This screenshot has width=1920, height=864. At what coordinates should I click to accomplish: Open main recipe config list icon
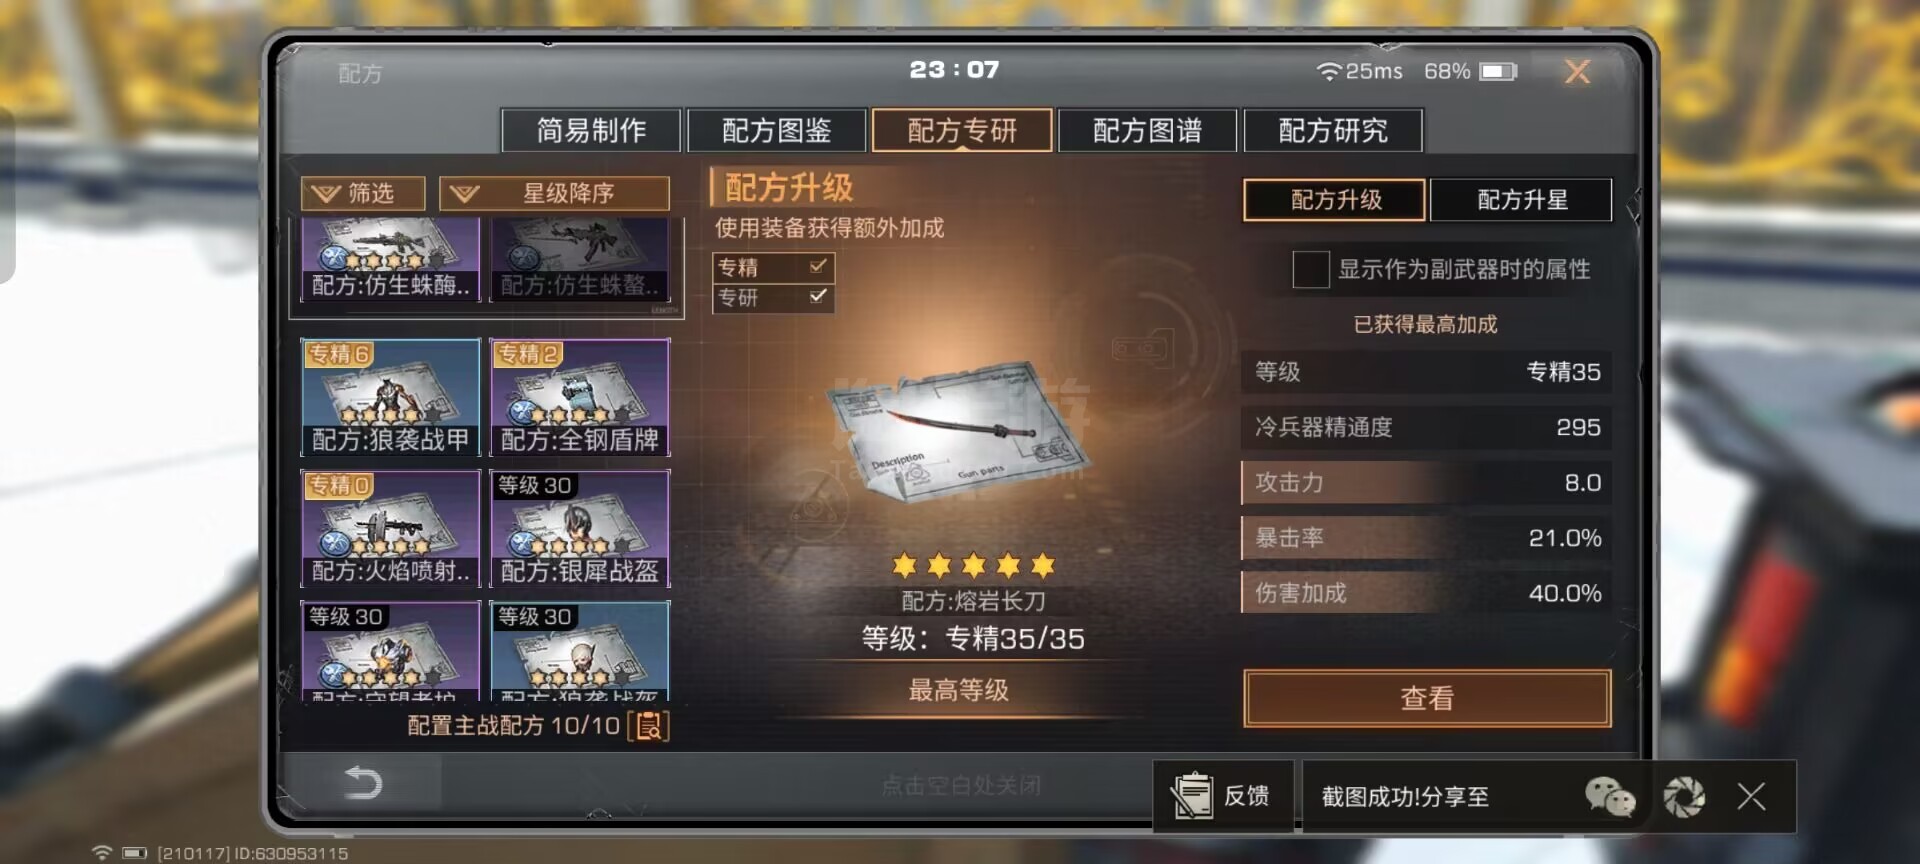[x=649, y=726]
